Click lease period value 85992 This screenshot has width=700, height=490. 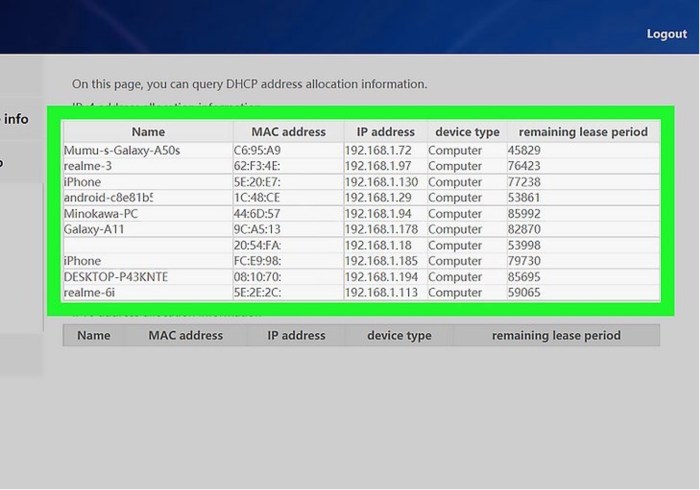524,214
